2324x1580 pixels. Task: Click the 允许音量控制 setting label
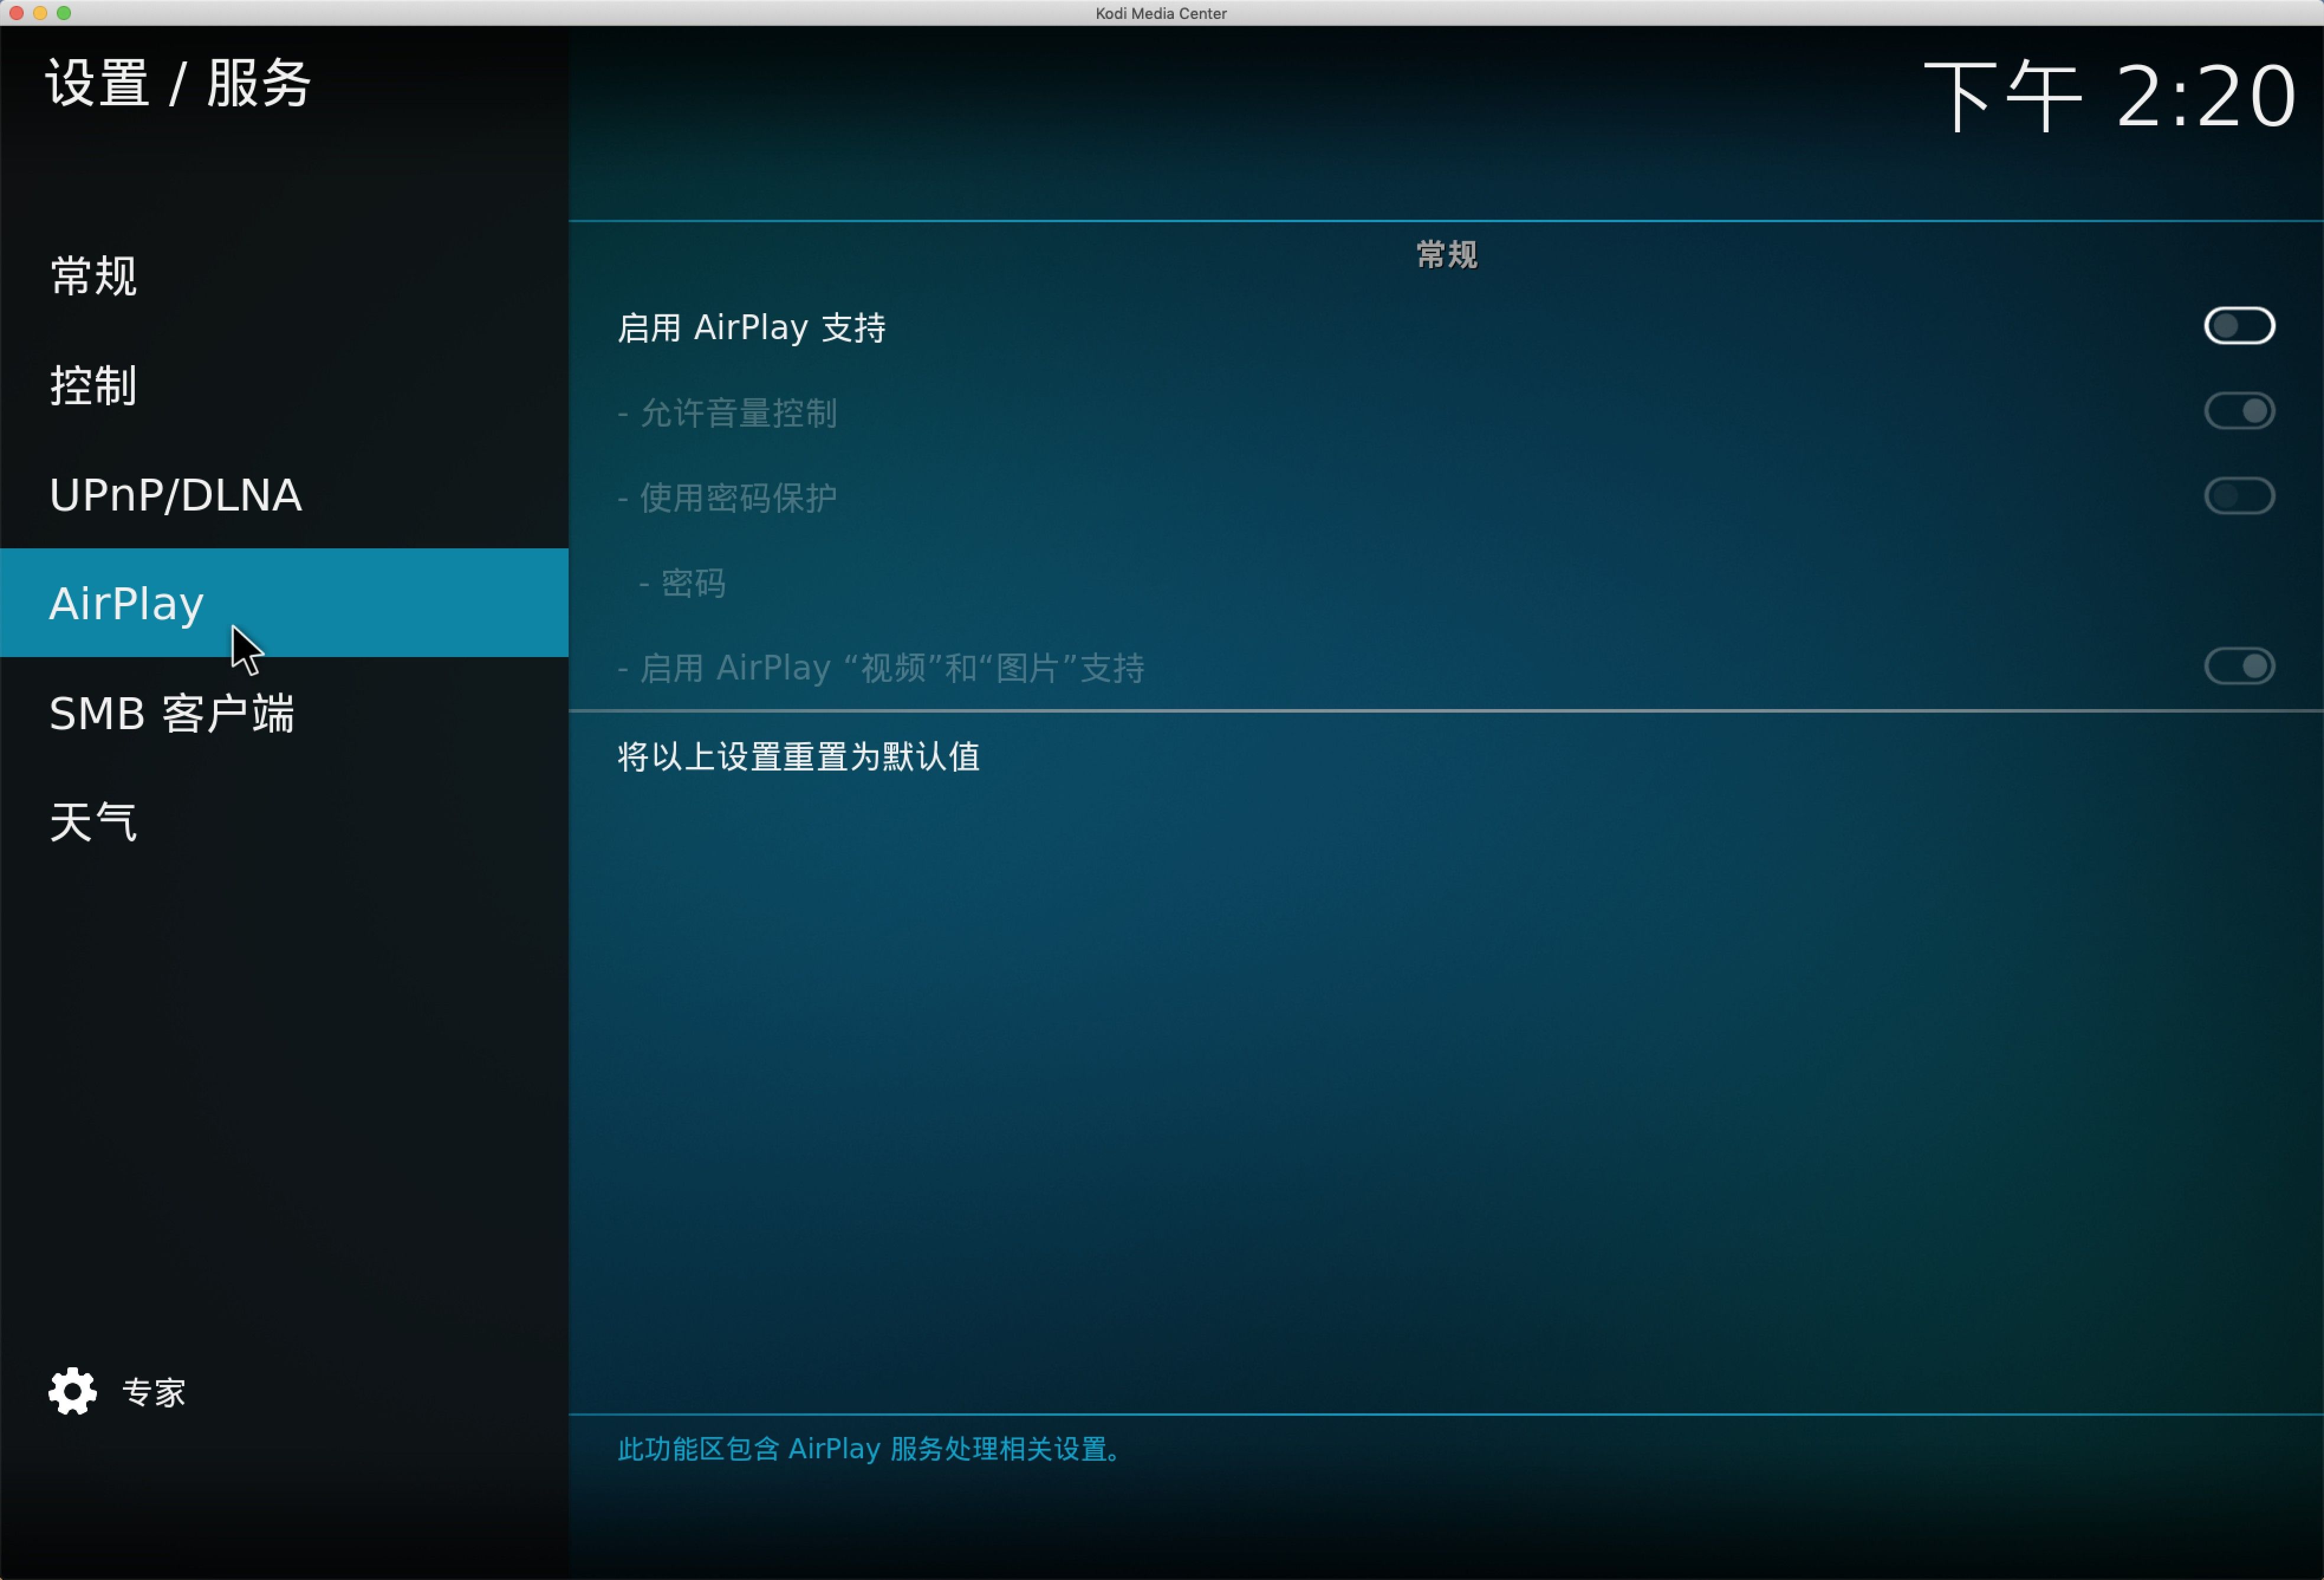click(737, 413)
